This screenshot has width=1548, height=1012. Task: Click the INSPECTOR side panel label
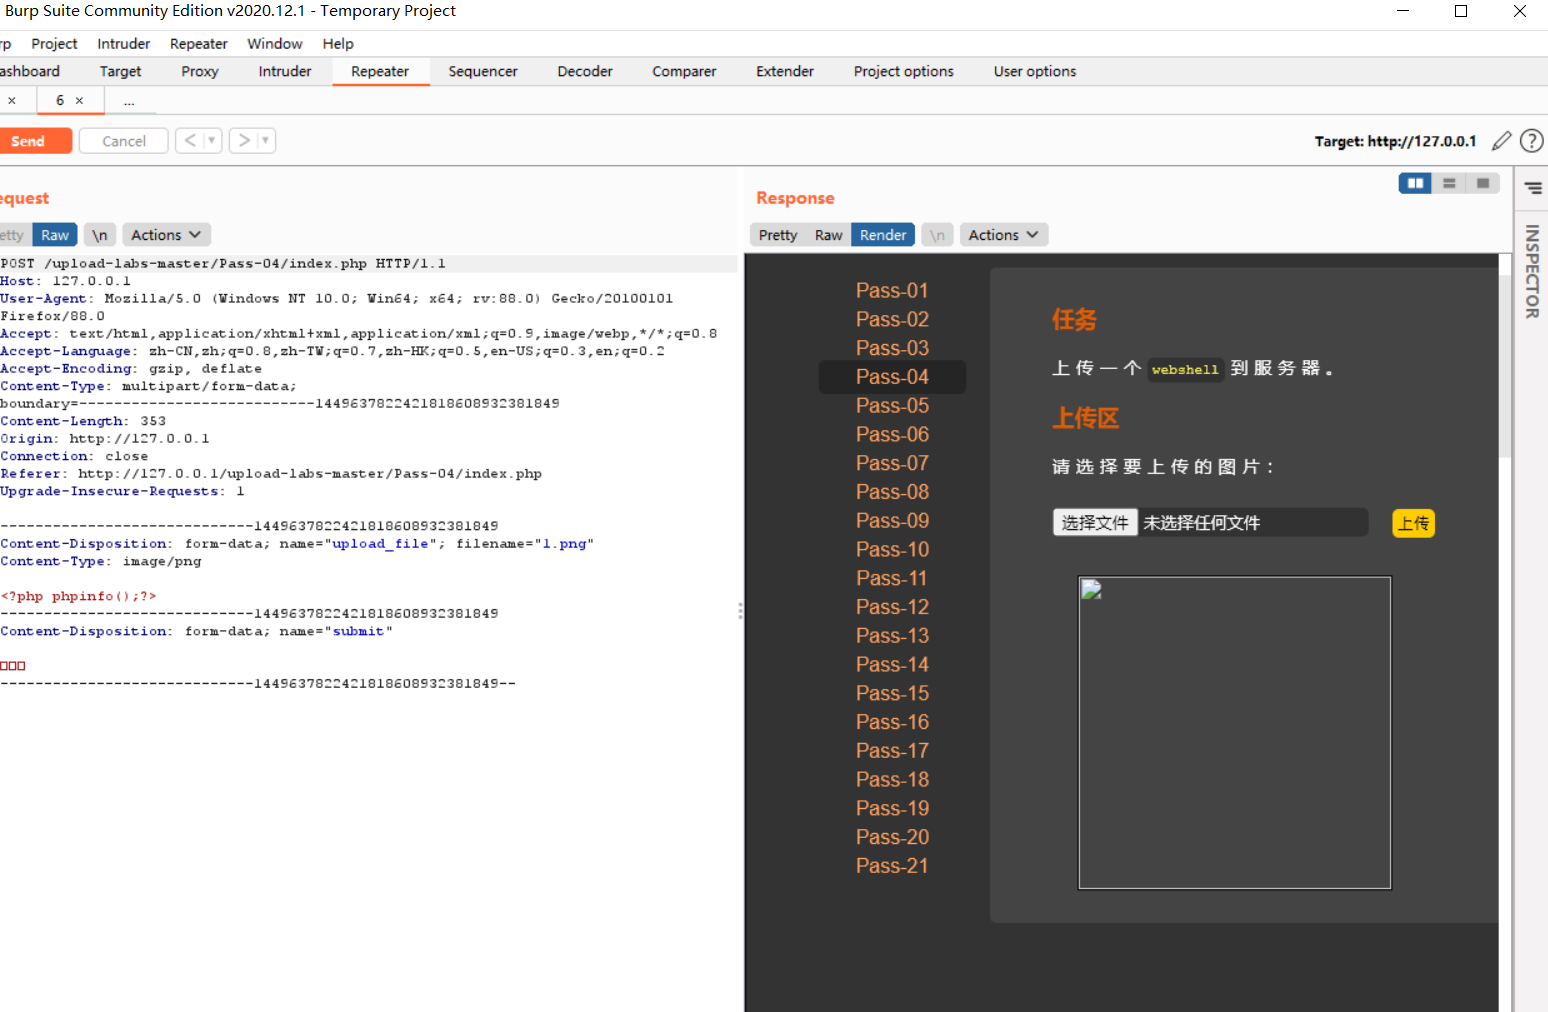point(1531,271)
